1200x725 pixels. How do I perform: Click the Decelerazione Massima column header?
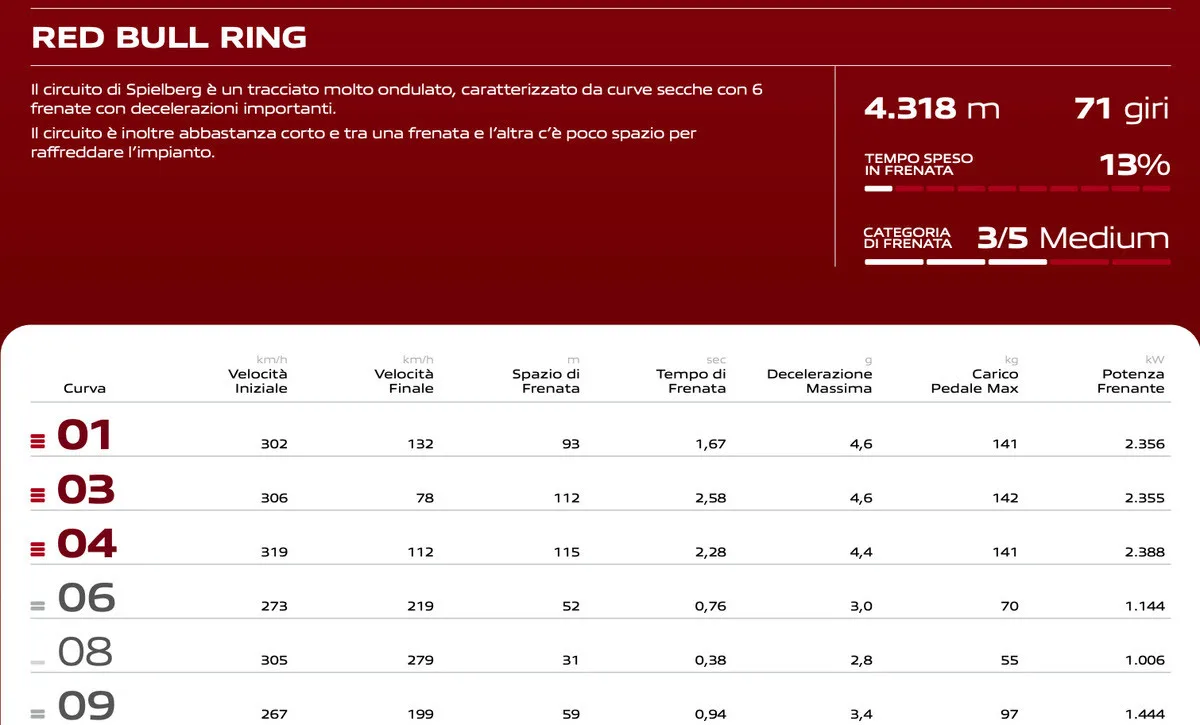coord(819,381)
